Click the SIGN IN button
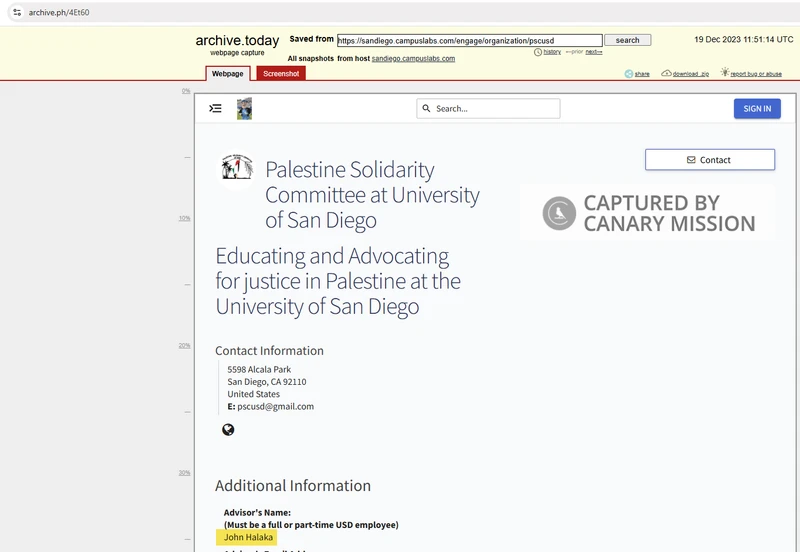This screenshot has height=552, width=800. pyautogui.click(x=757, y=108)
